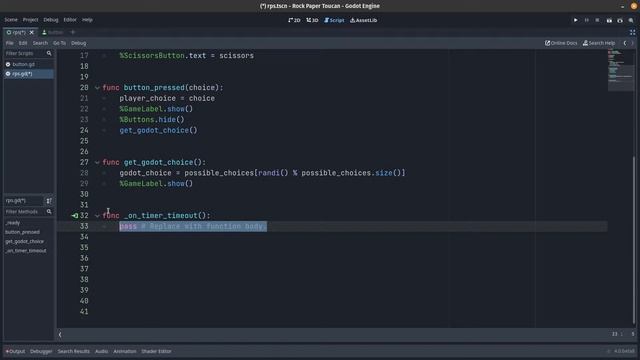Image resolution: width=640 pixels, height=360 pixels.
Task: Collapse the button_pressed function fold arrow
Action: coord(97,88)
